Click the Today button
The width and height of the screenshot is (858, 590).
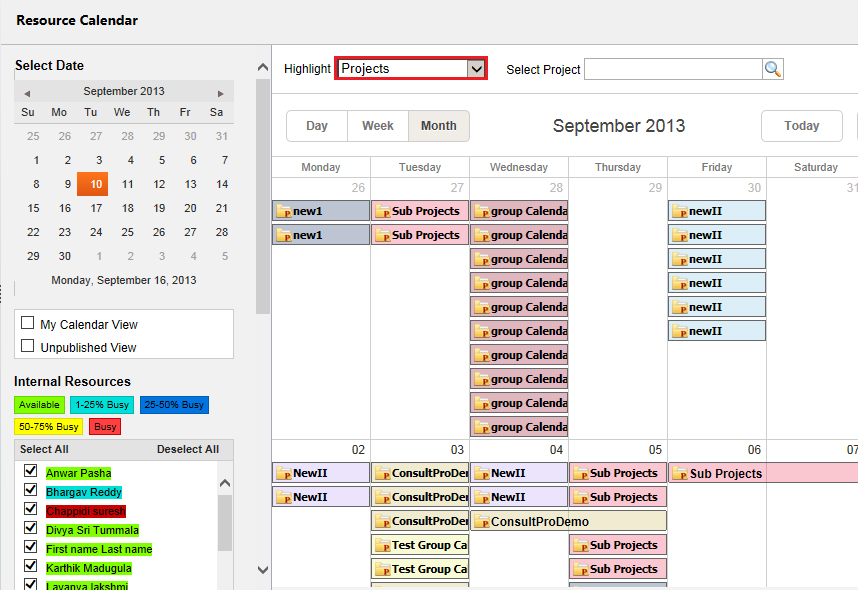click(801, 126)
